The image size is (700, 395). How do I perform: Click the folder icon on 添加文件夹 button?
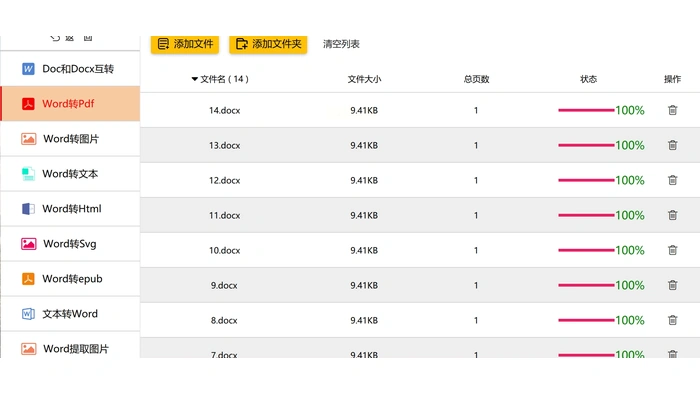click(x=242, y=44)
